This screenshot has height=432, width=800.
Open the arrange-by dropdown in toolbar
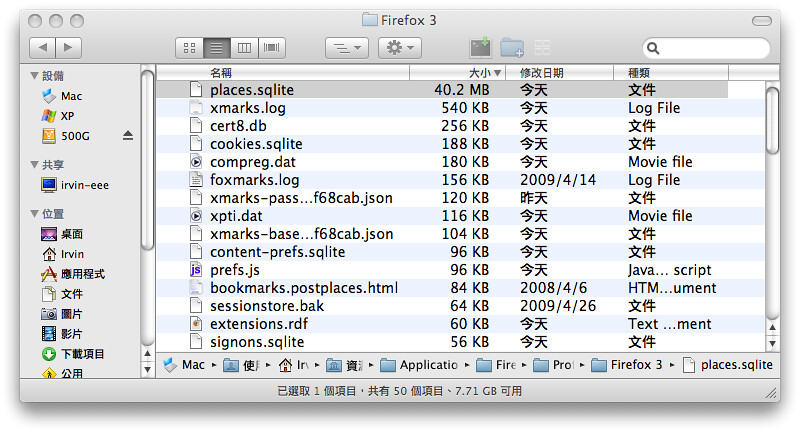(347, 48)
